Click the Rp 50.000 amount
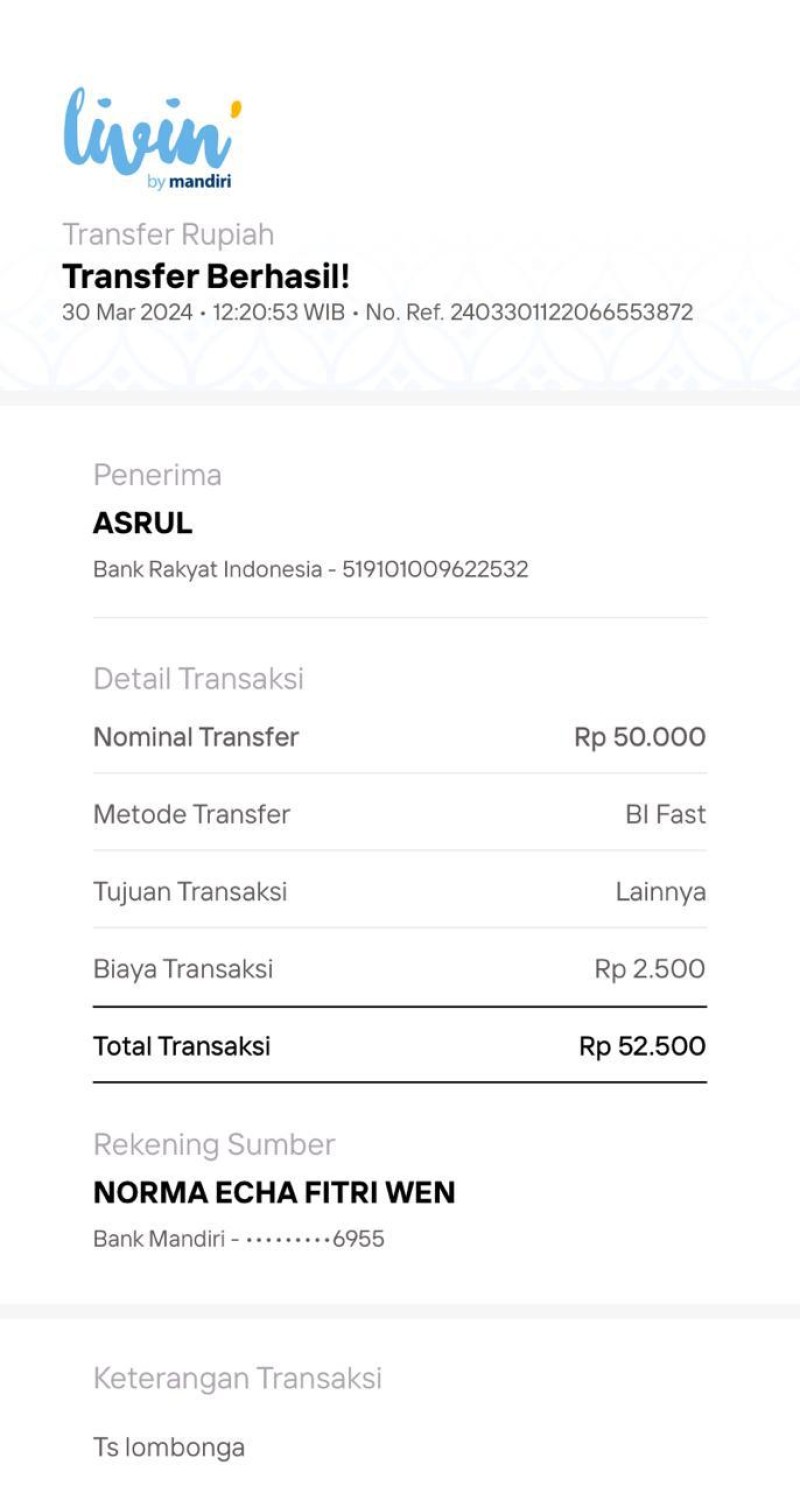Screen dimensions: 800x1493 coord(640,737)
